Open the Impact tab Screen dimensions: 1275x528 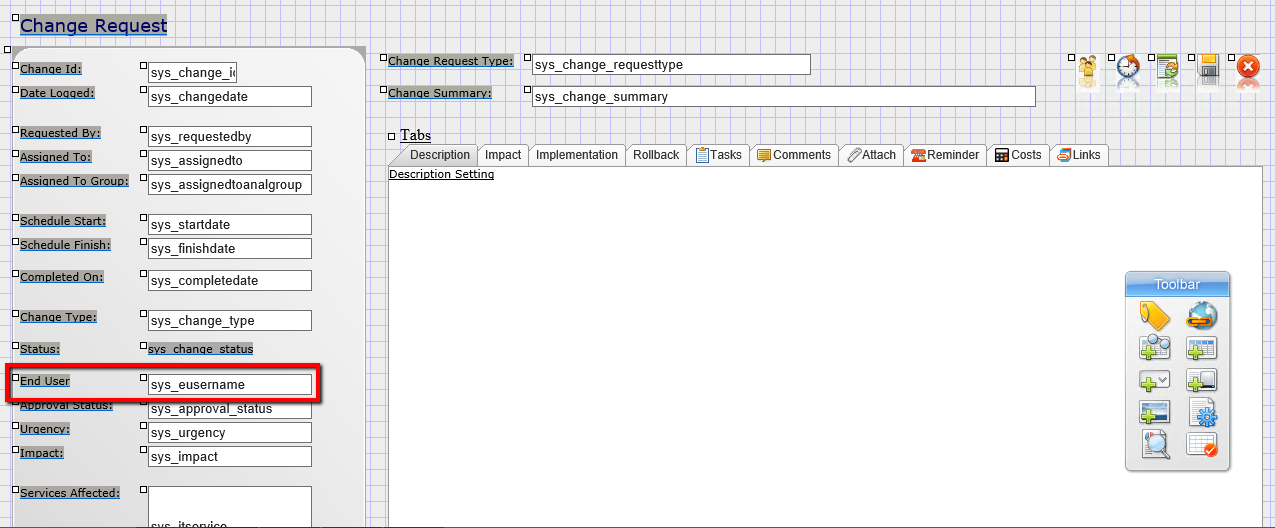[x=503, y=155]
